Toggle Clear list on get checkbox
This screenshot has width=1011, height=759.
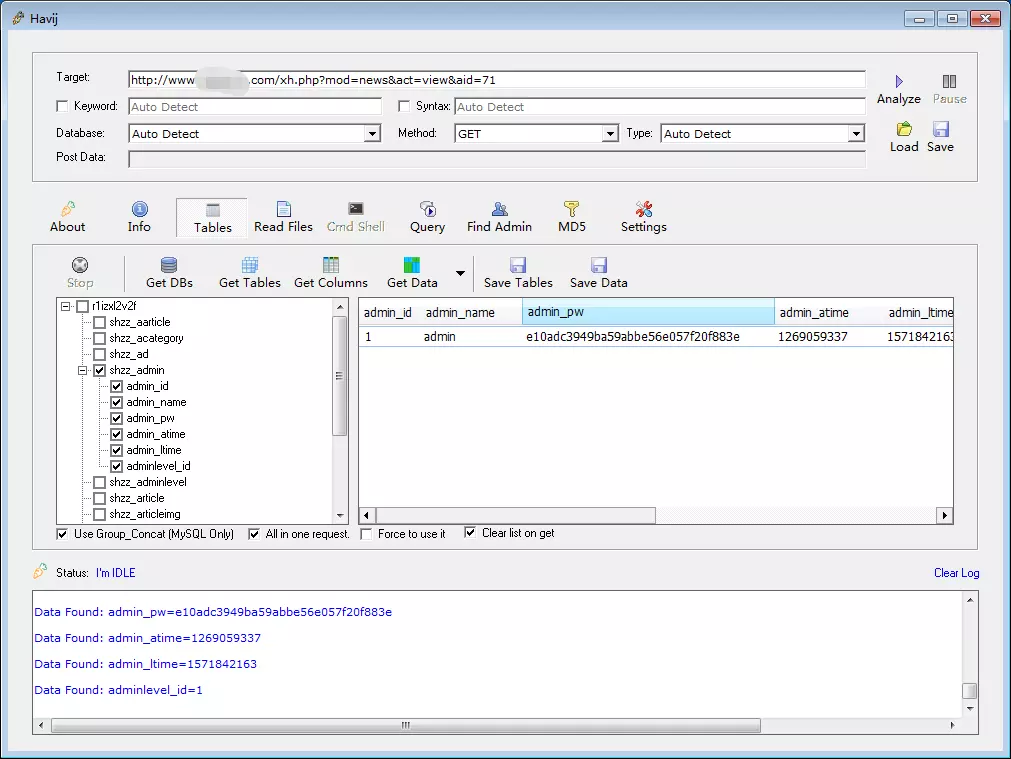(470, 533)
